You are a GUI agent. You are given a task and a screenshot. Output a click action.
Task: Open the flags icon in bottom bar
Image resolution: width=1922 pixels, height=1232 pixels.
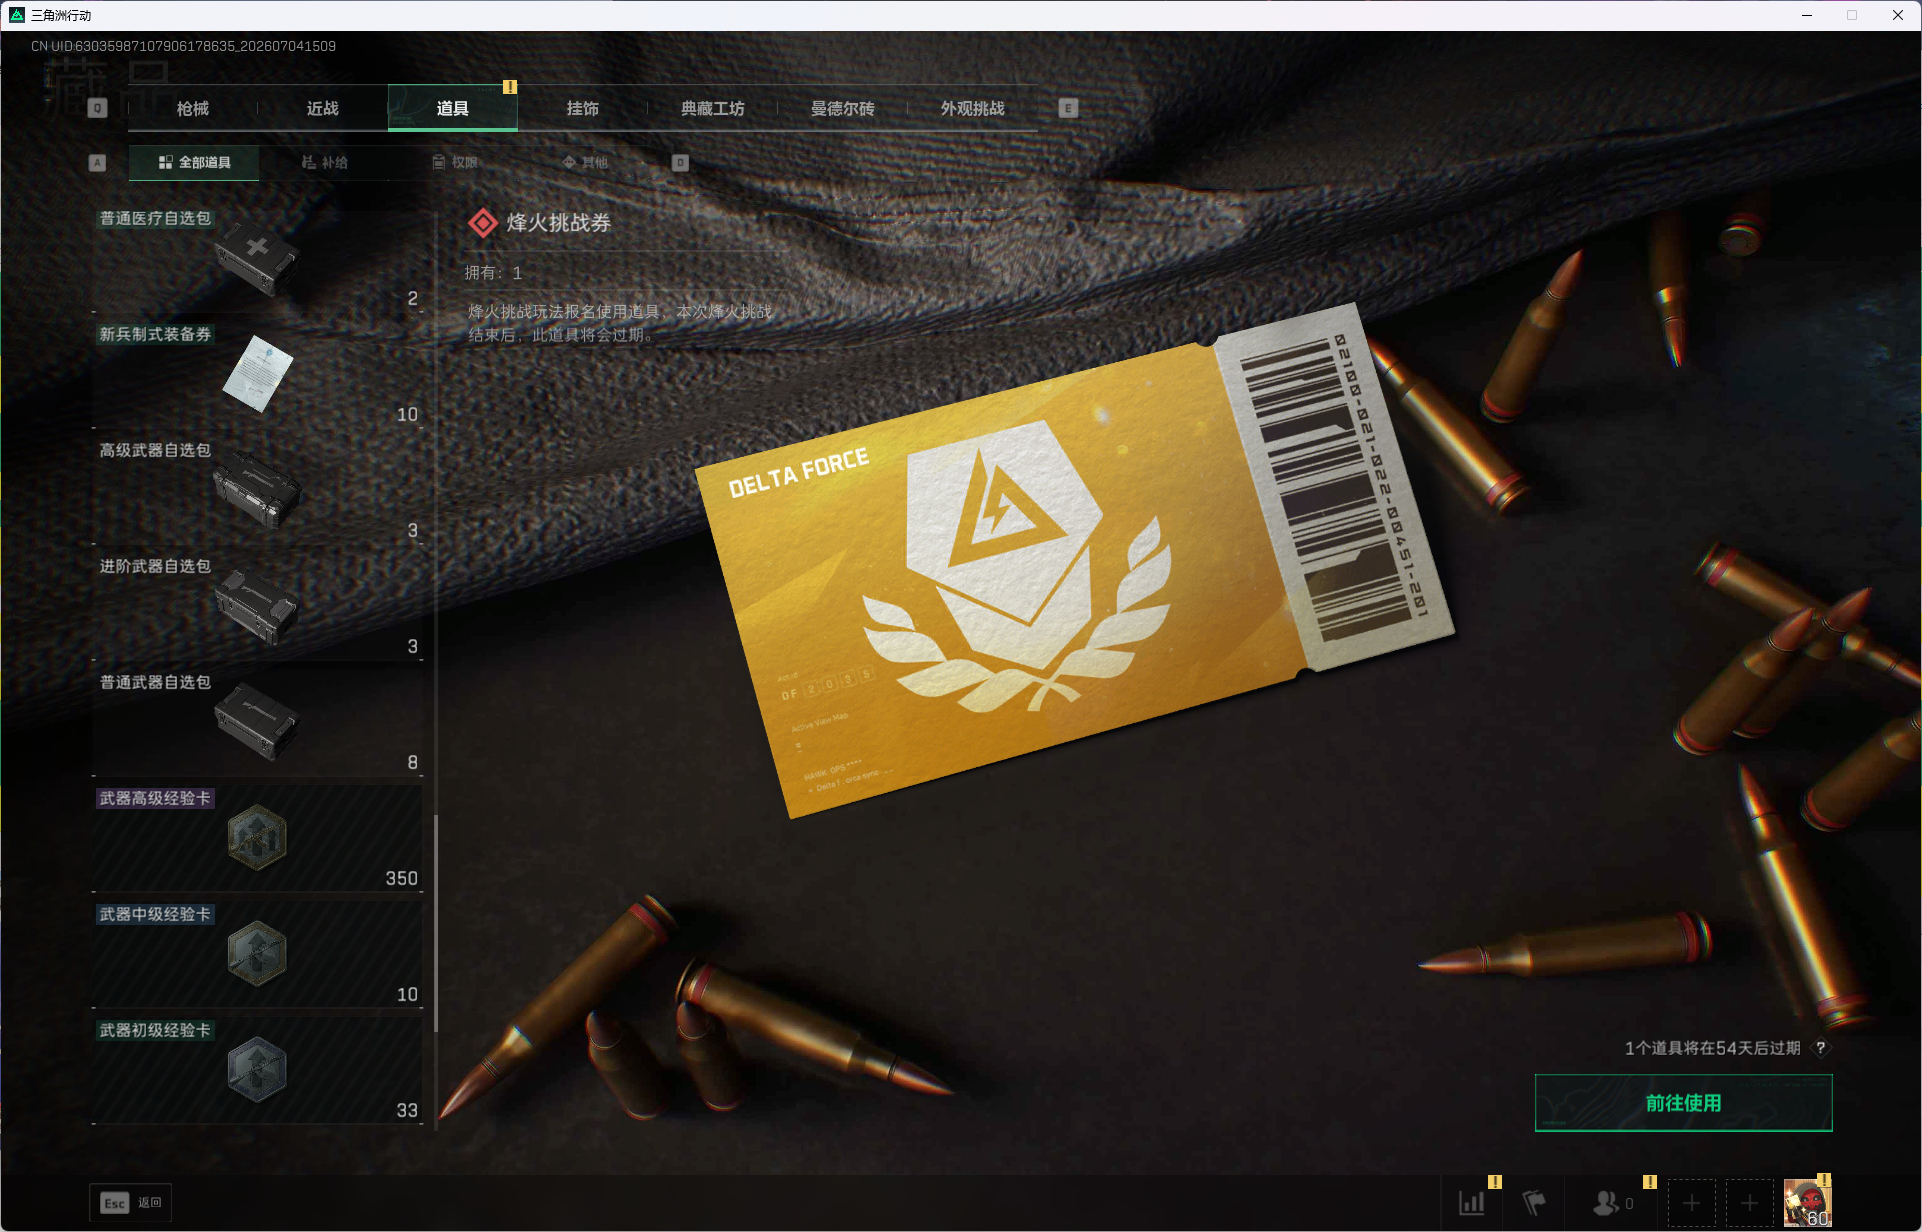click(1534, 1203)
